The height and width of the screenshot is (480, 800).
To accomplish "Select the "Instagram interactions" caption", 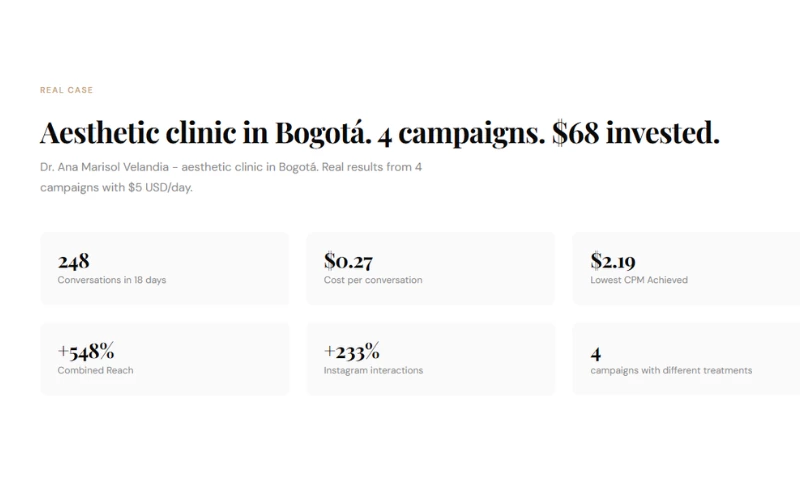I will (373, 370).
